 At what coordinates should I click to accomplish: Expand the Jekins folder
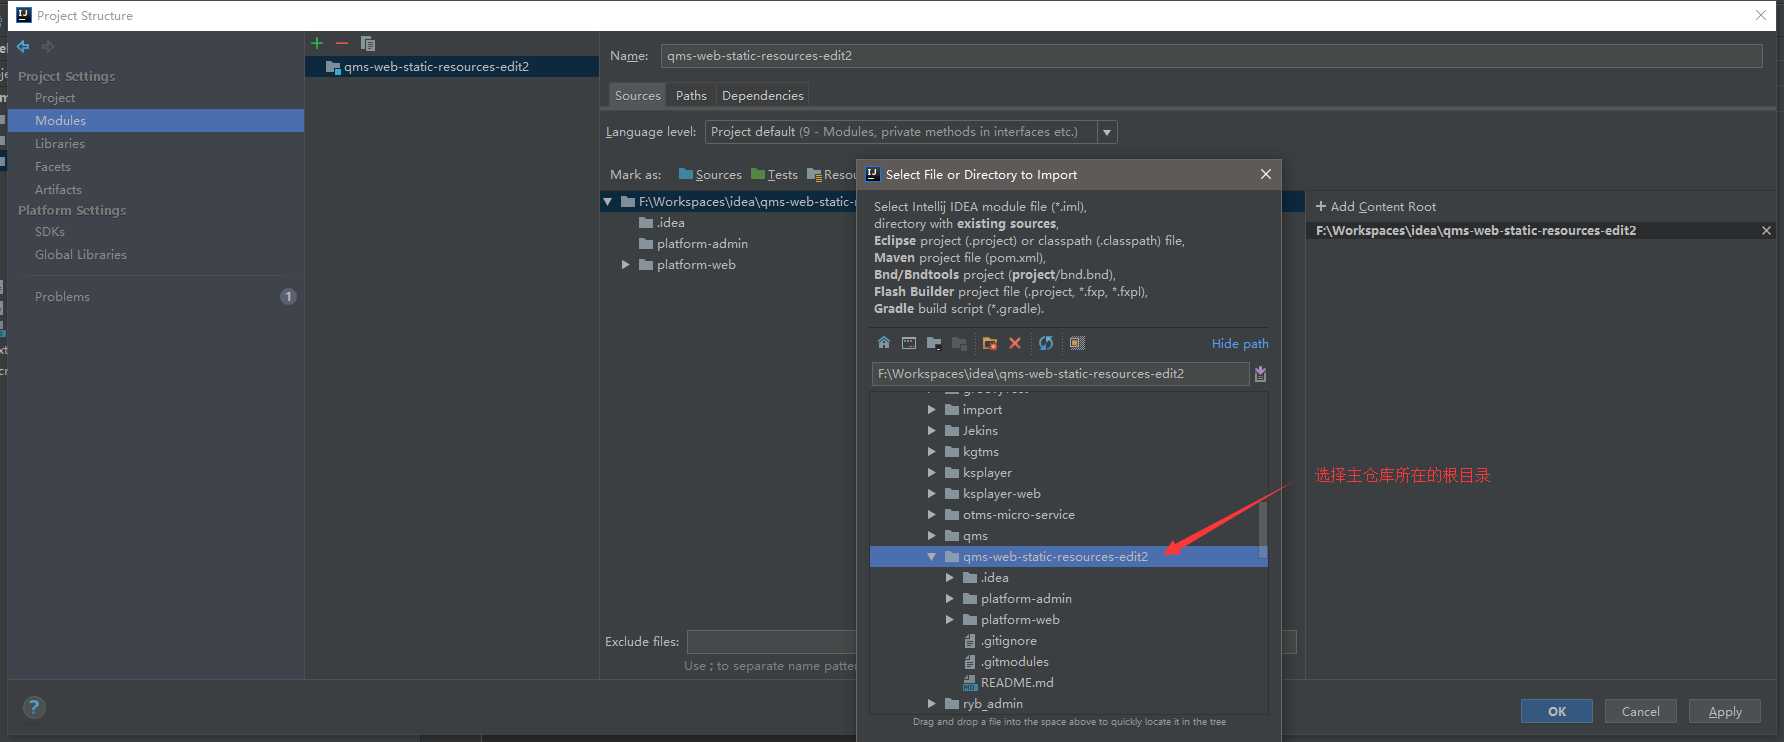coord(932,431)
